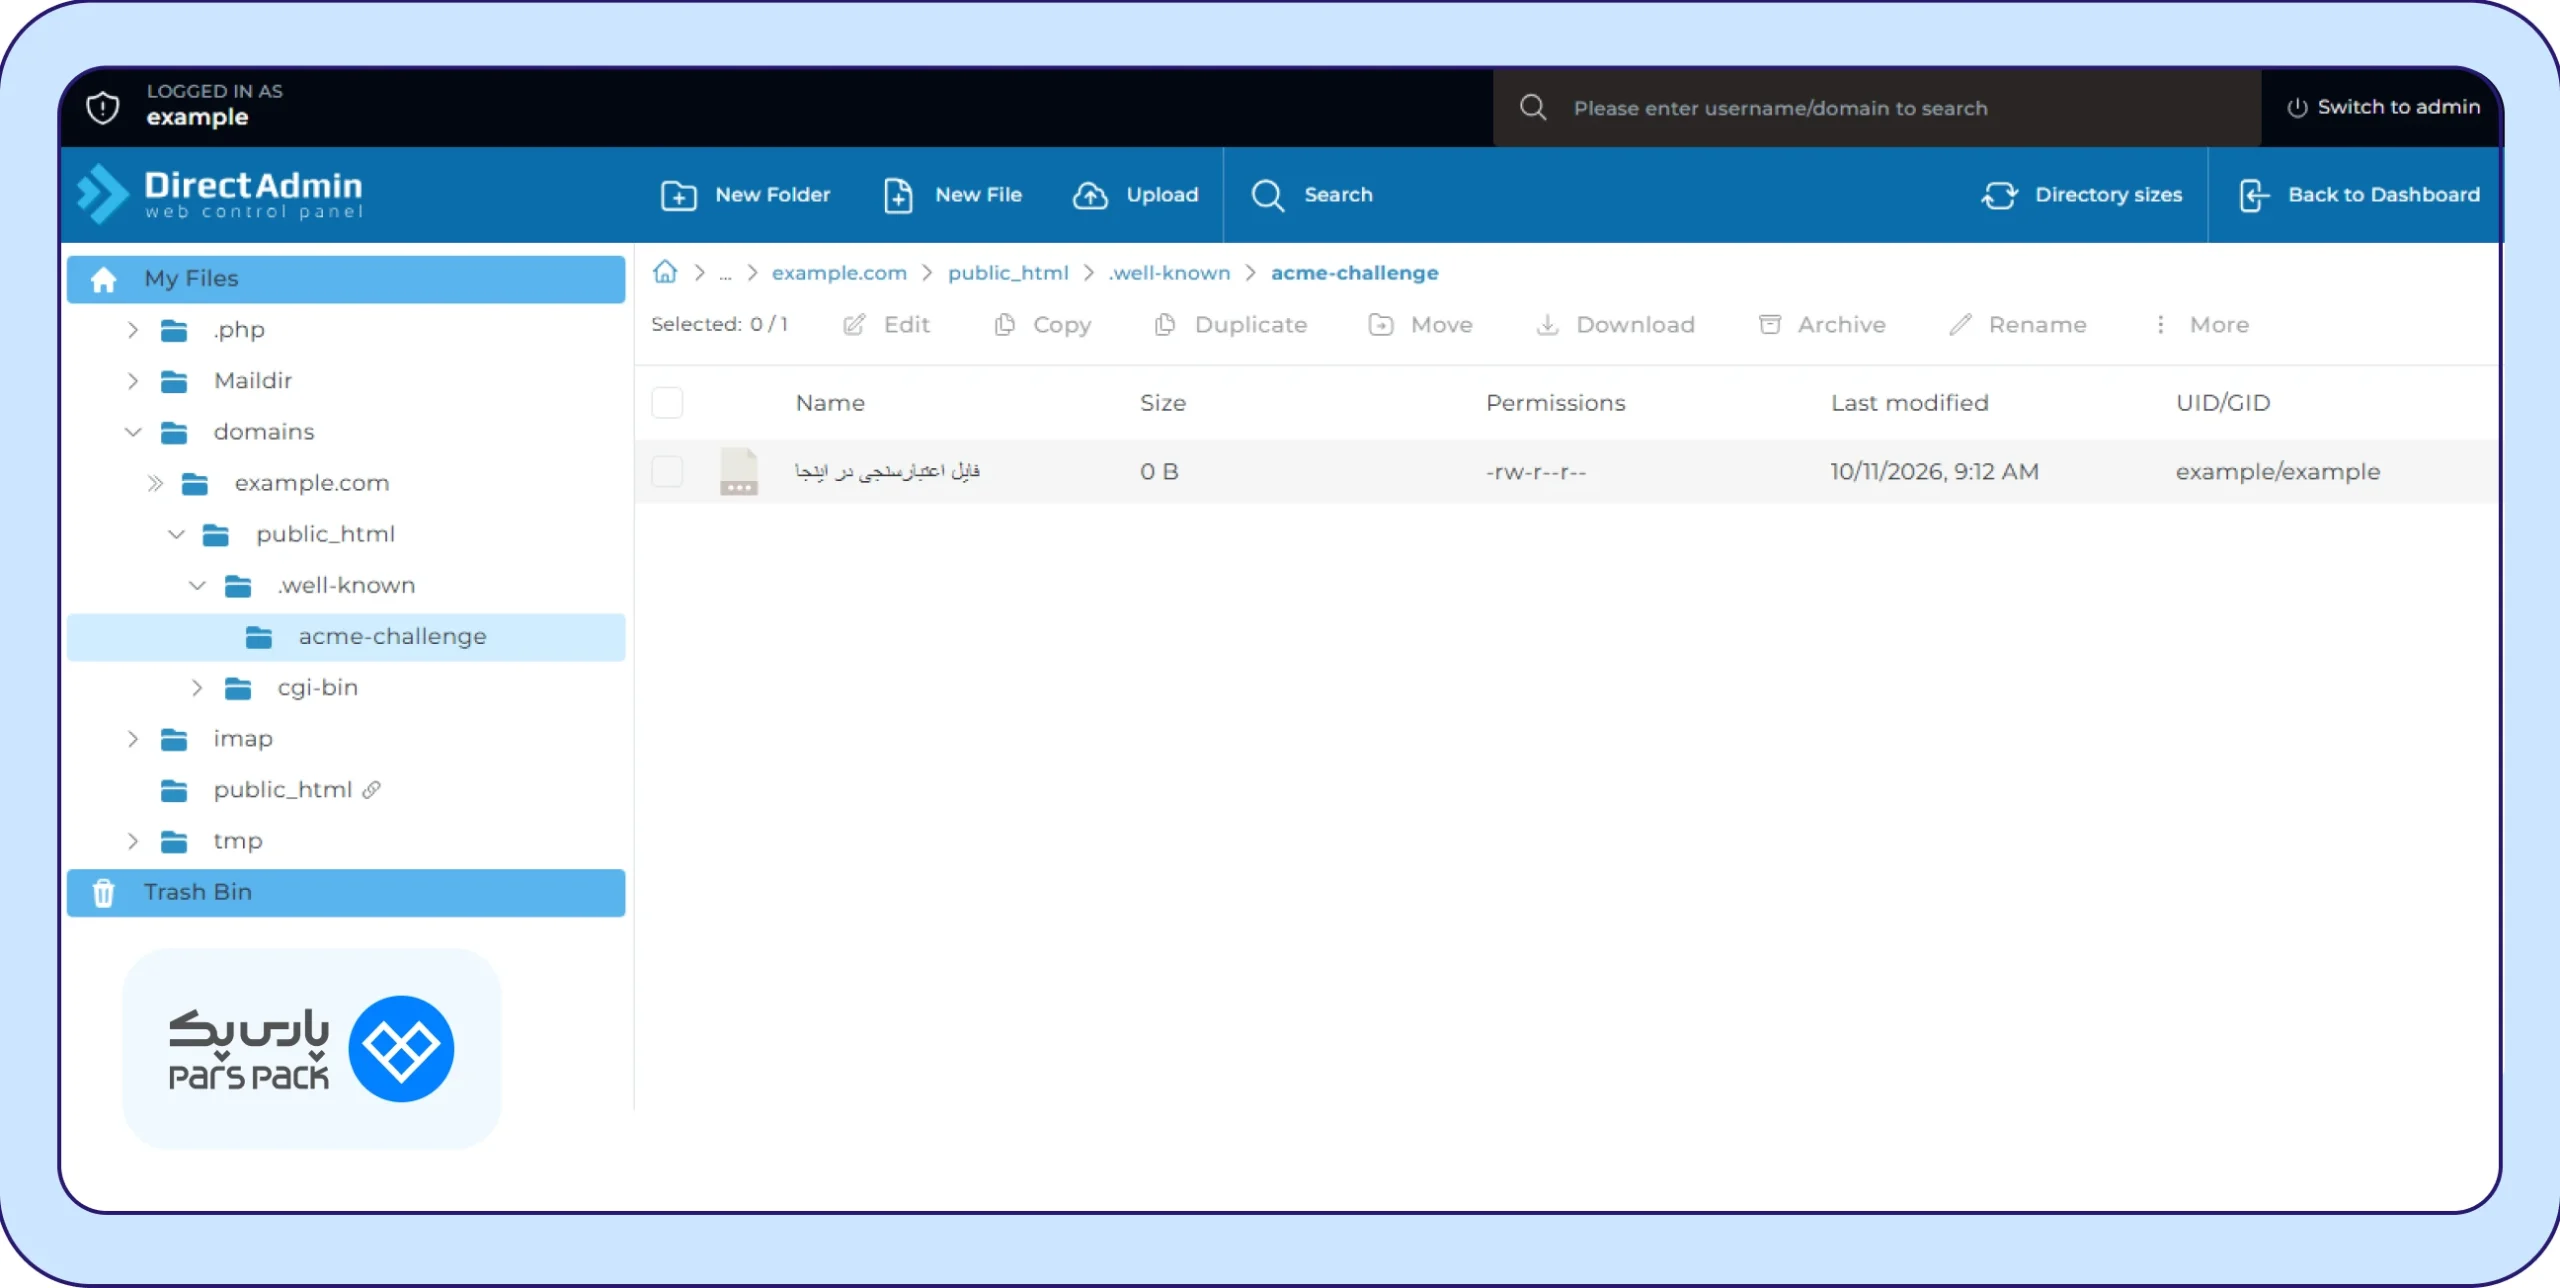
Task: Open the Trash Bin icon
Action: tap(103, 892)
